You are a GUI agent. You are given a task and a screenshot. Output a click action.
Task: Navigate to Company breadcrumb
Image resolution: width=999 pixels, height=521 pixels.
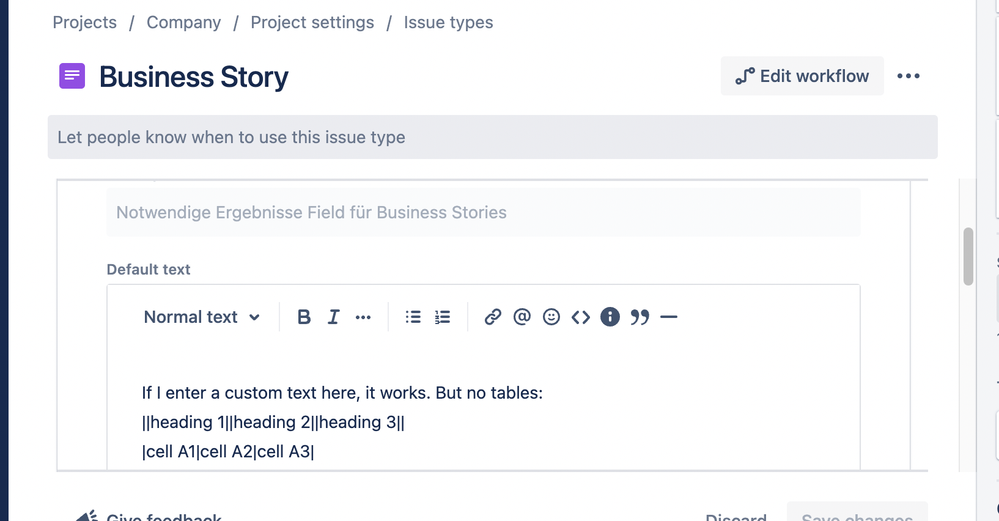pos(183,22)
